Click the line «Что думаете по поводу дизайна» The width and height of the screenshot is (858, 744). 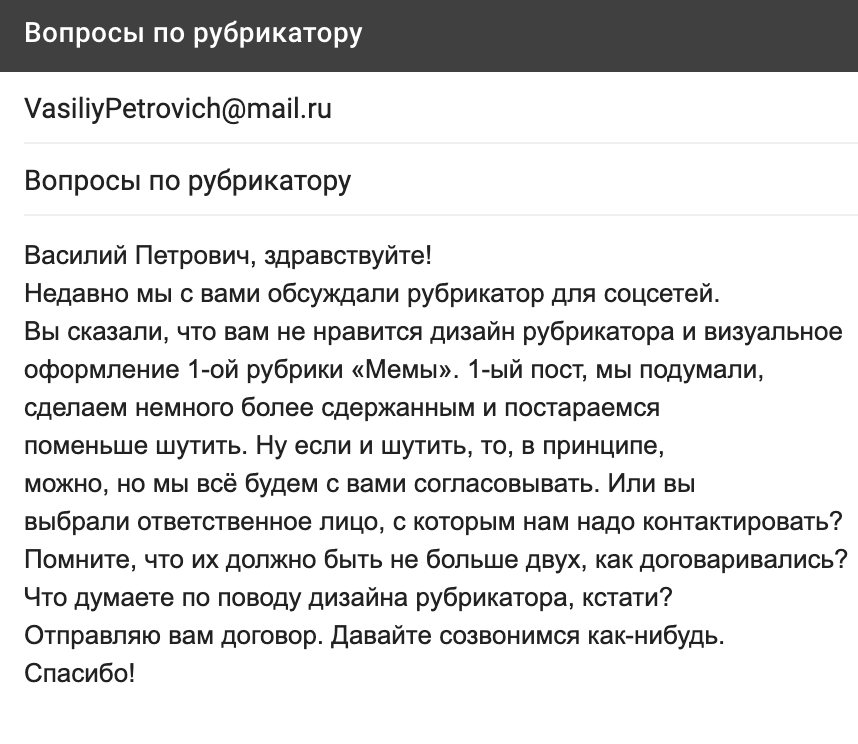point(348,597)
